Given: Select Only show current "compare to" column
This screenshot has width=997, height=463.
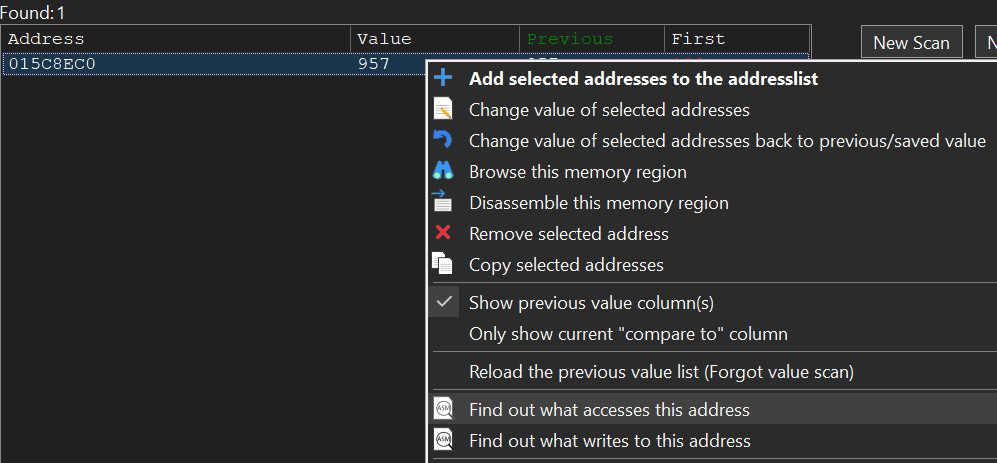Looking at the screenshot, I should click(x=628, y=334).
